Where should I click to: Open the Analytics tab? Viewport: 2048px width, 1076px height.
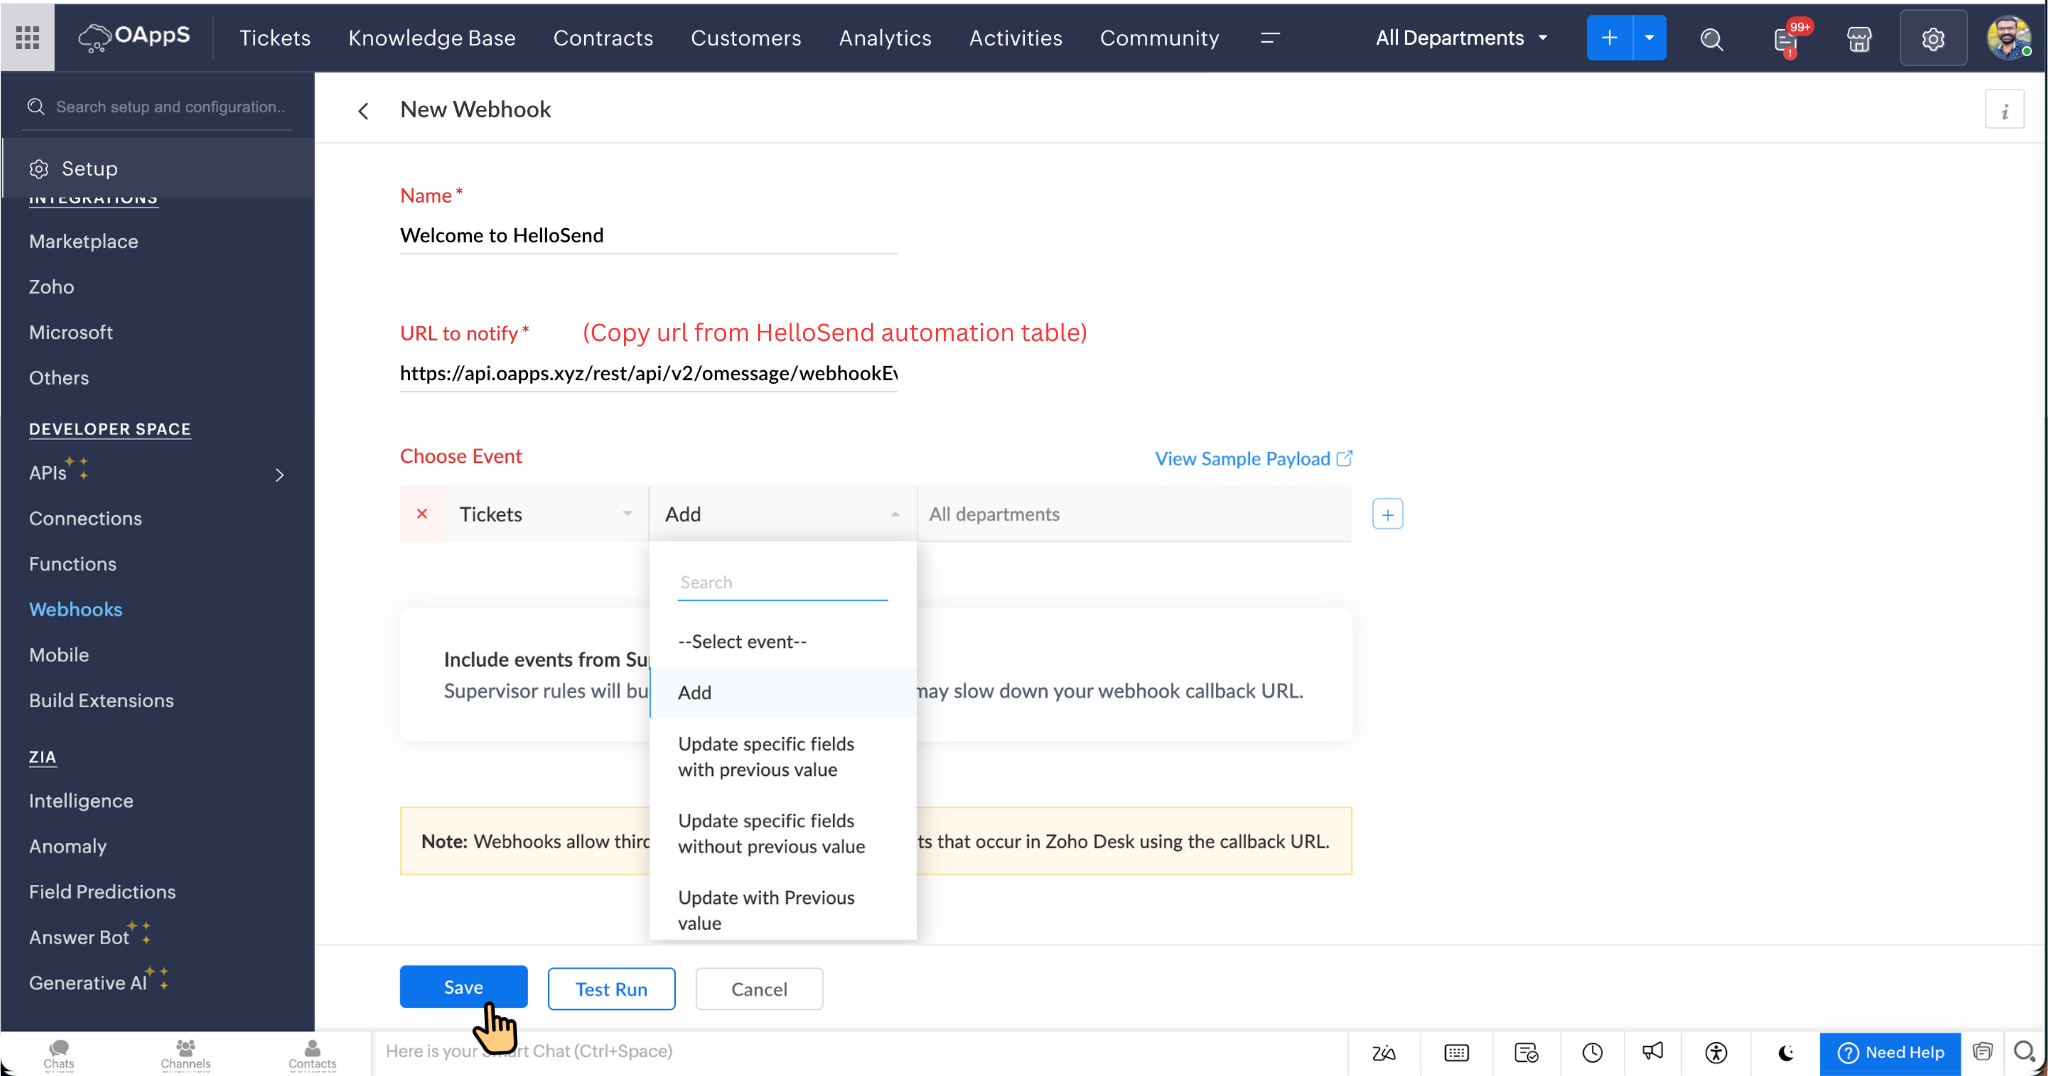(x=885, y=38)
